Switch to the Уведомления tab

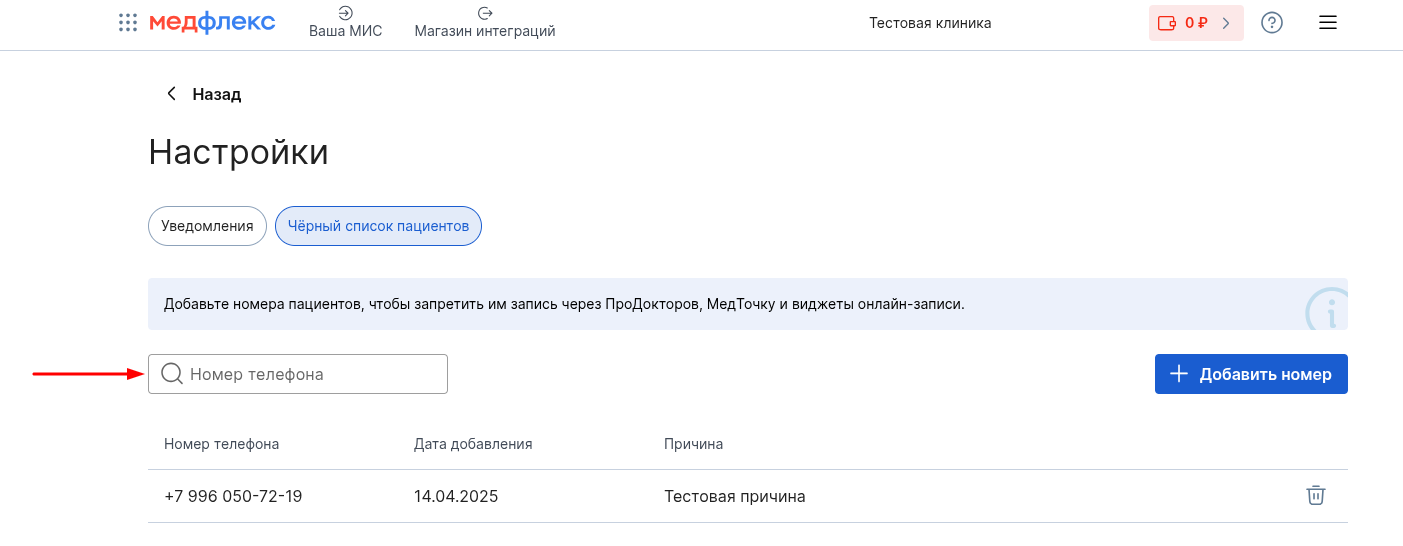(208, 226)
